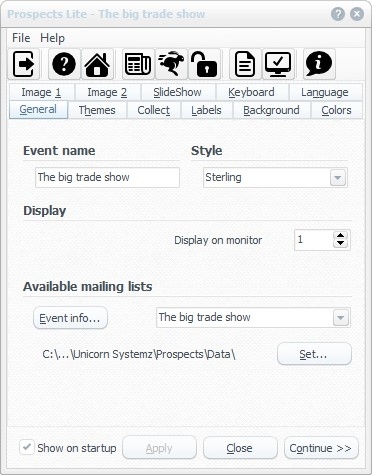This screenshot has width=372, height=475.
Task: Open the File menu
Action: pyautogui.click(x=21, y=38)
